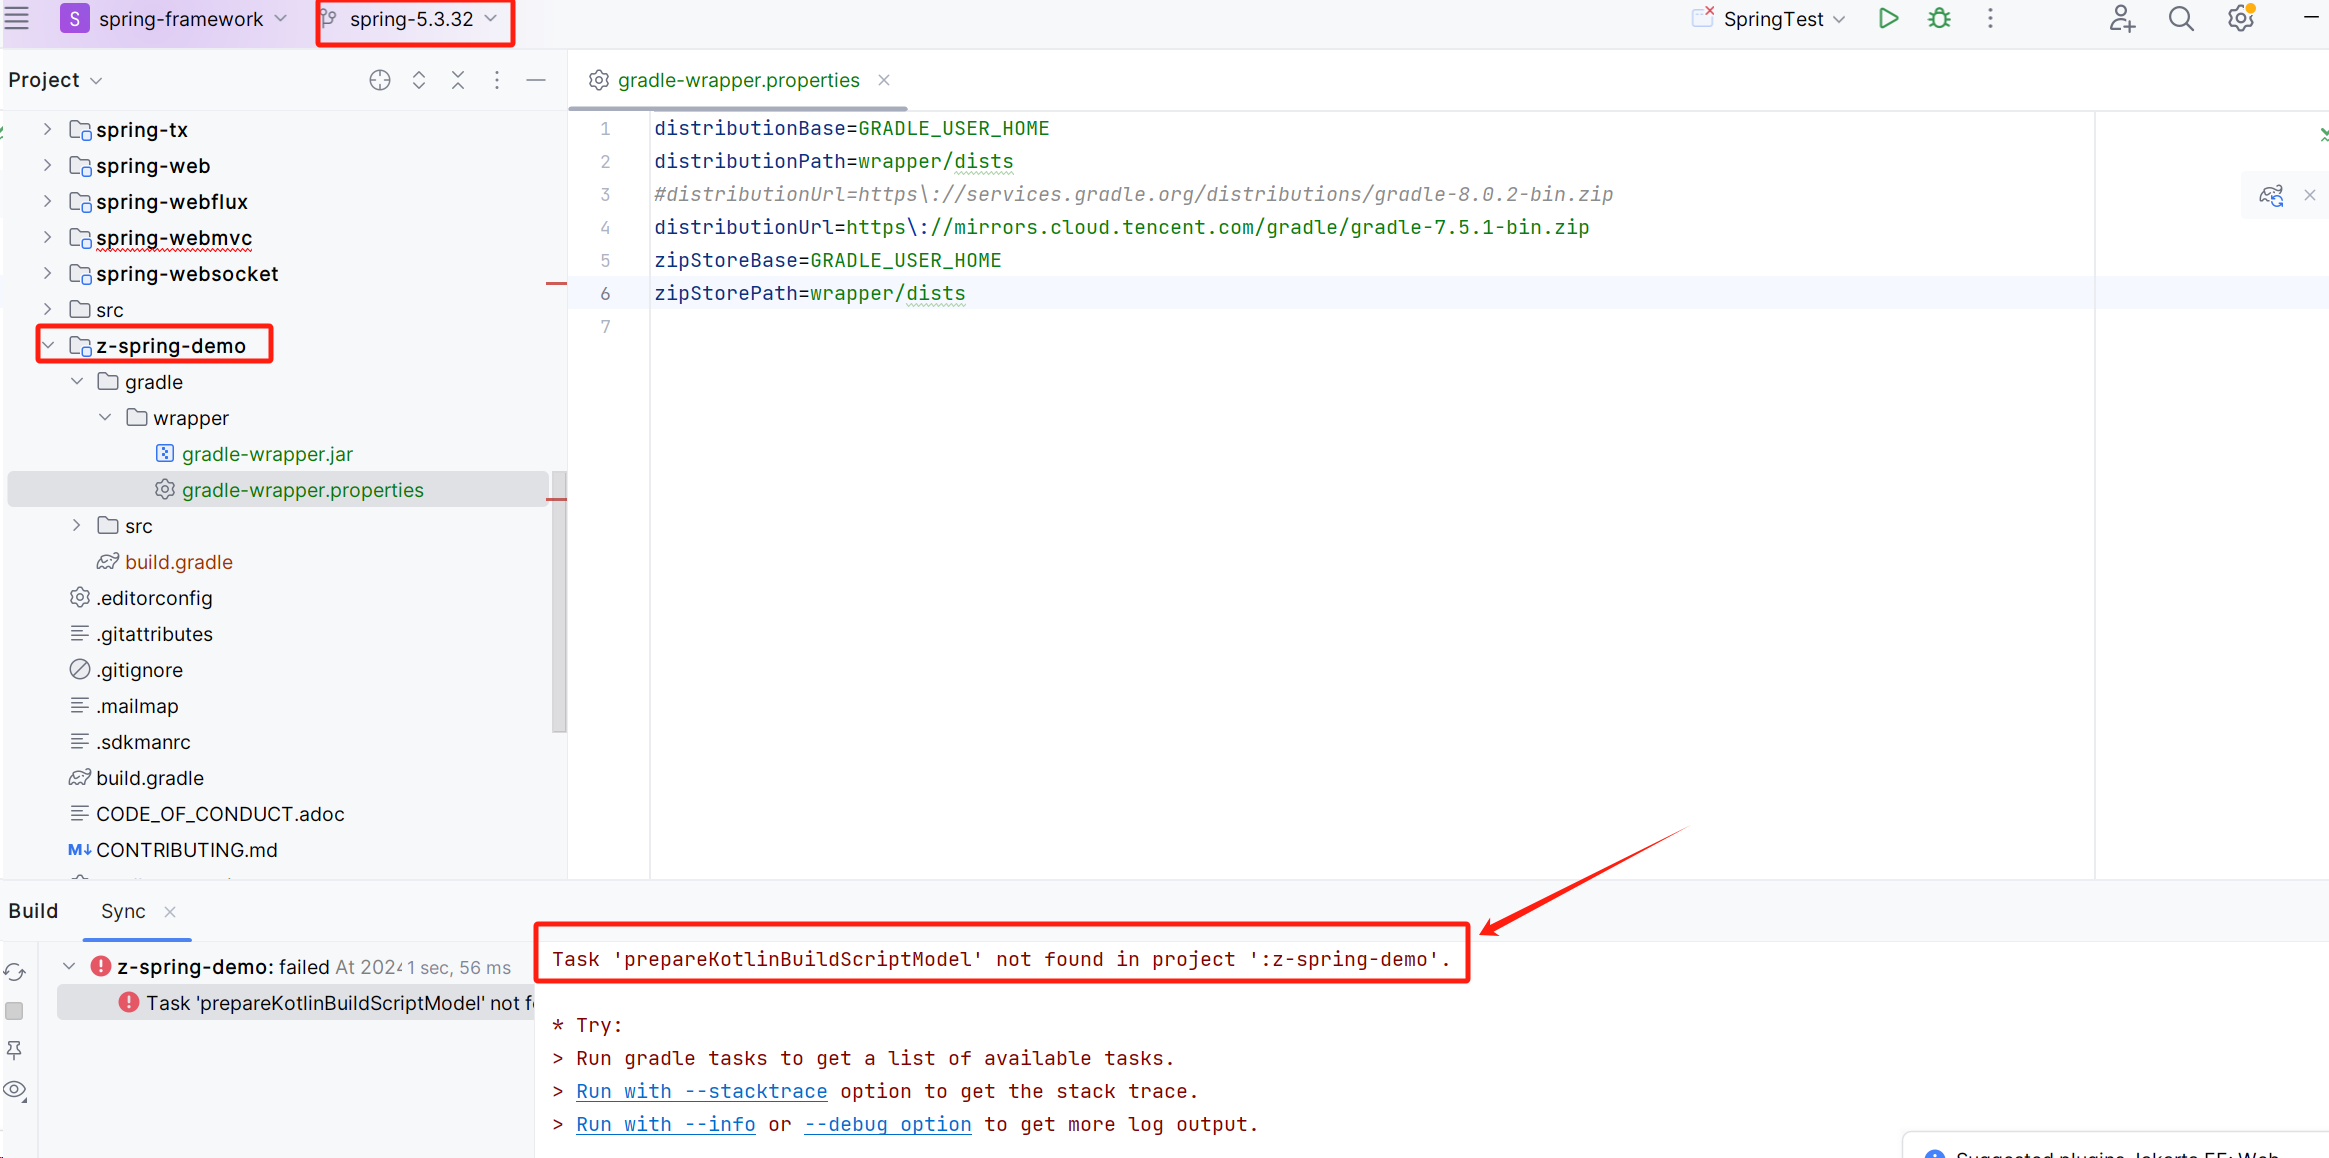Image resolution: width=2329 pixels, height=1158 pixels.
Task: Open Search Everywhere magnifier
Action: [x=2181, y=19]
